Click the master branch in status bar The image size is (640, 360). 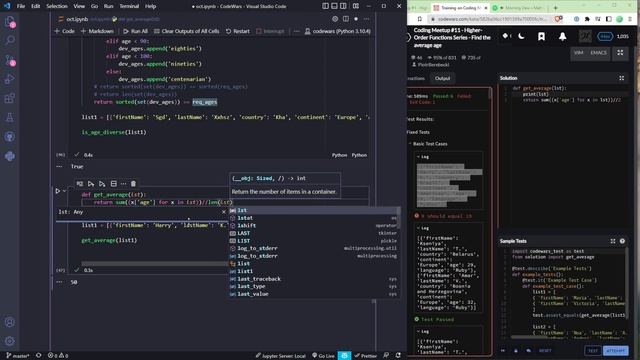tap(17, 356)
